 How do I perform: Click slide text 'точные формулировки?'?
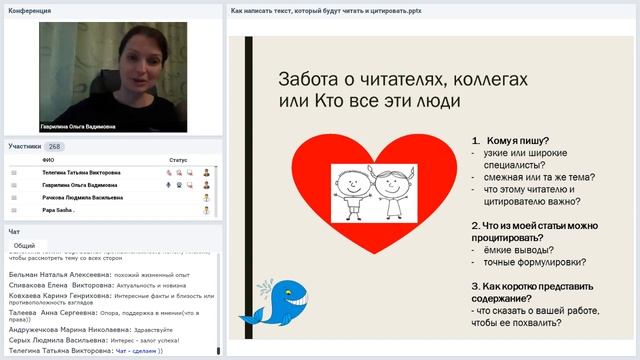click(535, 262)
